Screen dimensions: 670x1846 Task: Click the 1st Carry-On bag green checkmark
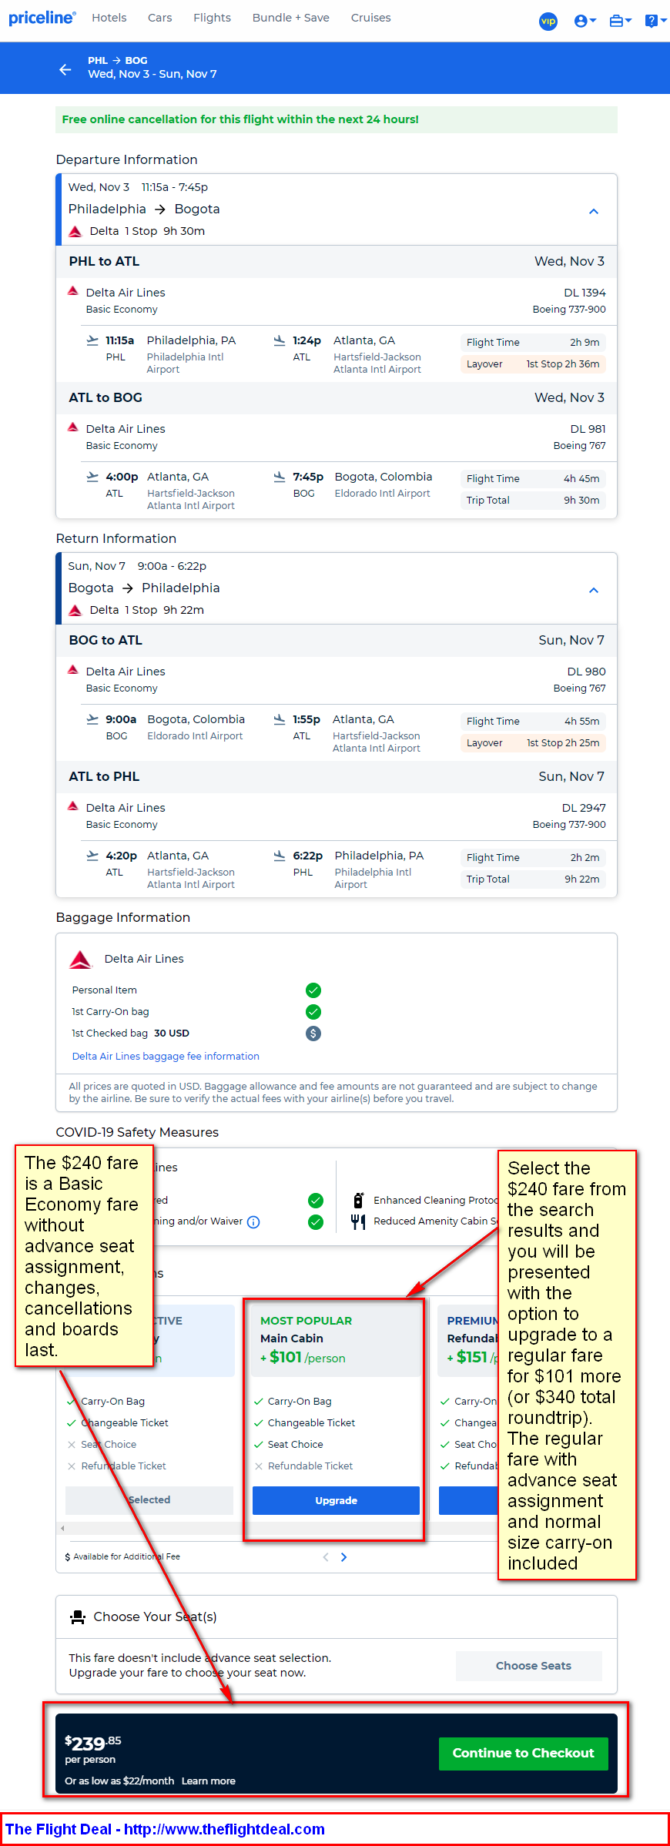313,1011
